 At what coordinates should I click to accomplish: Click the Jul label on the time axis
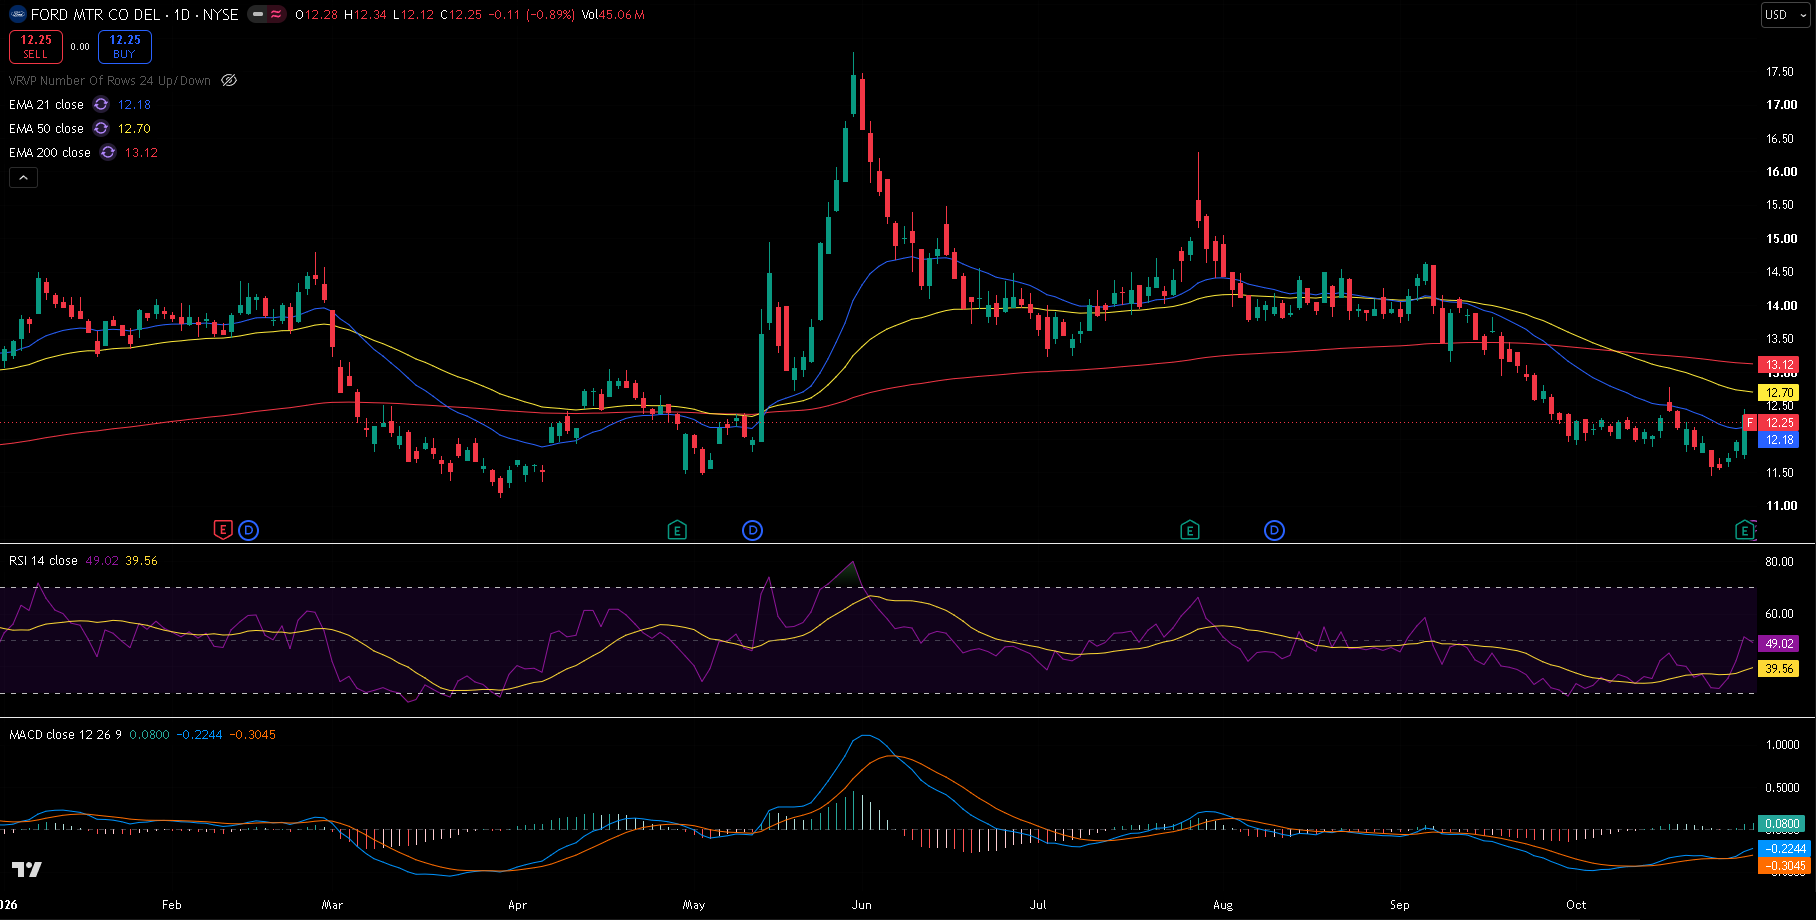pos(1038,904)
